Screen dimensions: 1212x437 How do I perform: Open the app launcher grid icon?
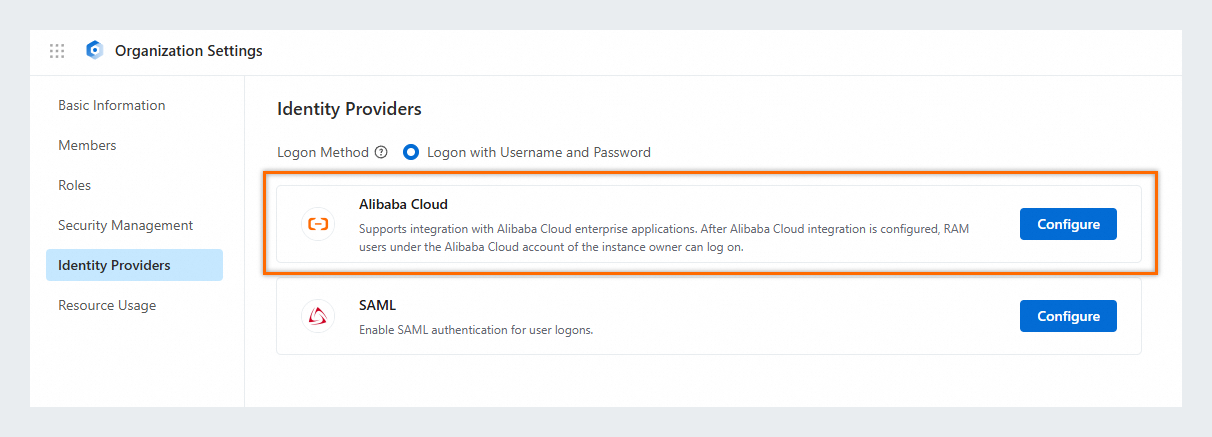57,51
